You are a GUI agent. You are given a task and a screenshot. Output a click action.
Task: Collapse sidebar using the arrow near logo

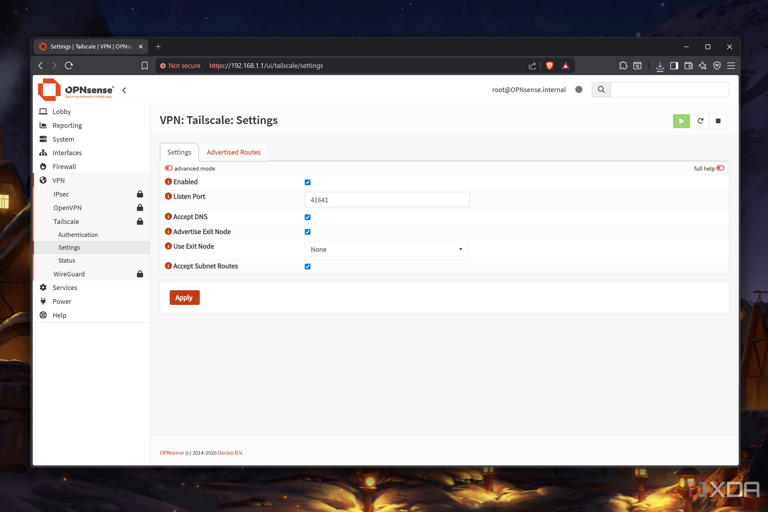pos(124,90)
